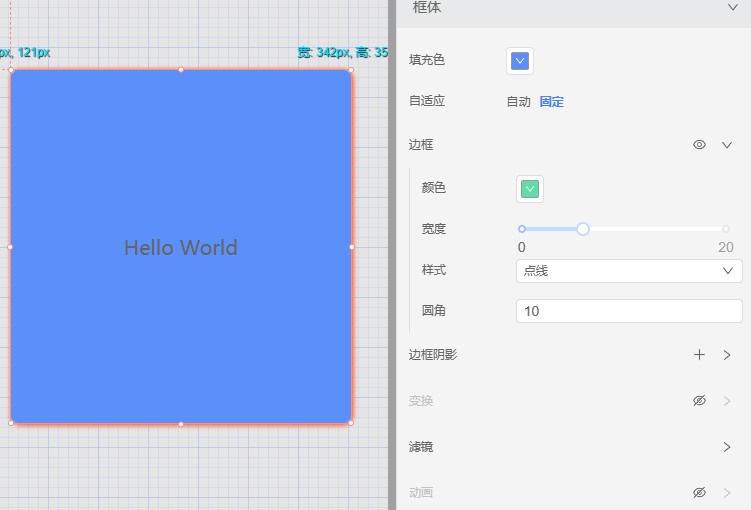Enable 变换 via its crossed-eye icon
This screenshot has height=510, width=751.
[699, 401]
